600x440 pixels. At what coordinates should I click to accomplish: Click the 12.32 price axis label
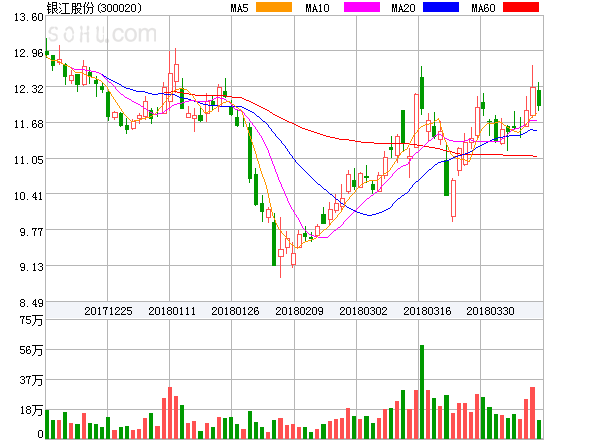pos(29,89)
